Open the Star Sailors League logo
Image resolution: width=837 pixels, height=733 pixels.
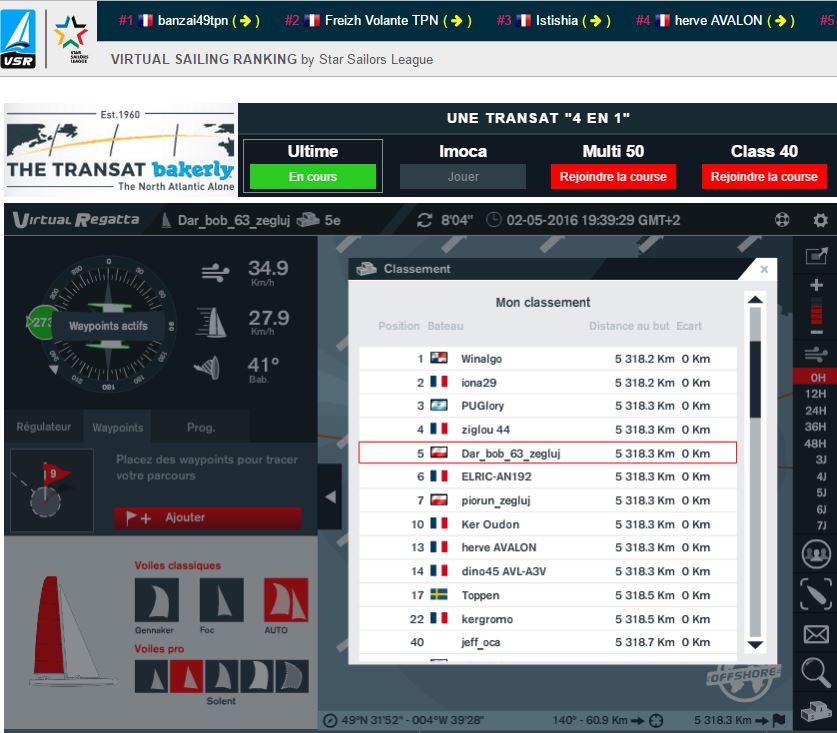pos(72,39)
